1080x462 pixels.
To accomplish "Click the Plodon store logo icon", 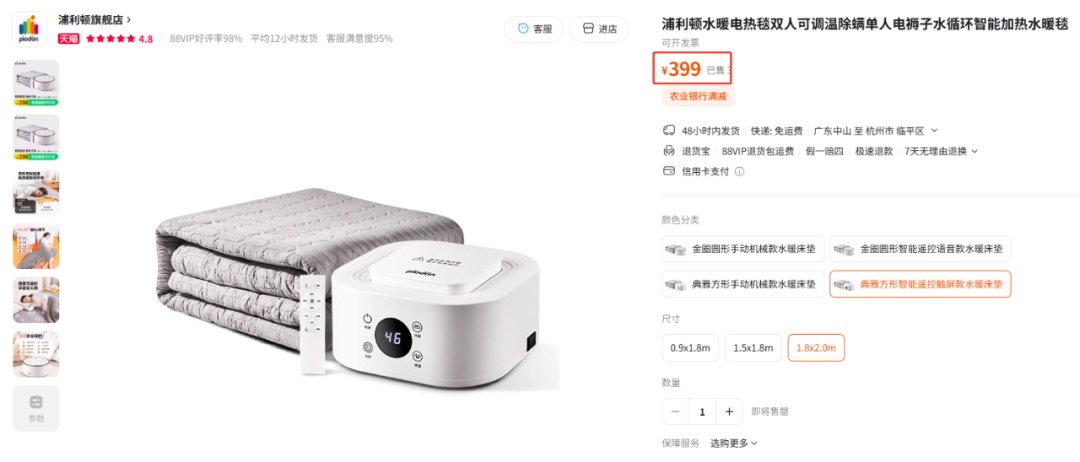I will (29, 29).
